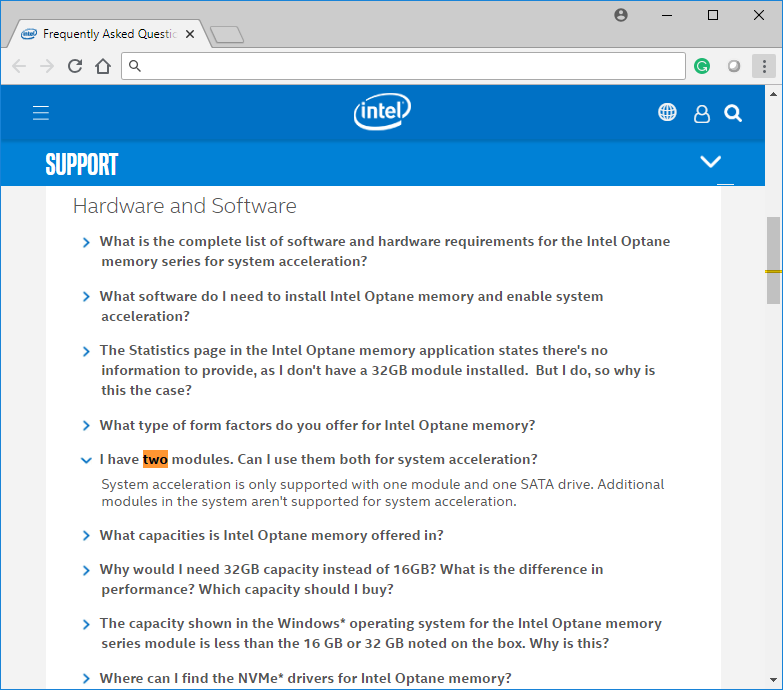This screenshot has width=783, height=690.
Task: Click the SUPPORT heading
Action: coord(82,164)
